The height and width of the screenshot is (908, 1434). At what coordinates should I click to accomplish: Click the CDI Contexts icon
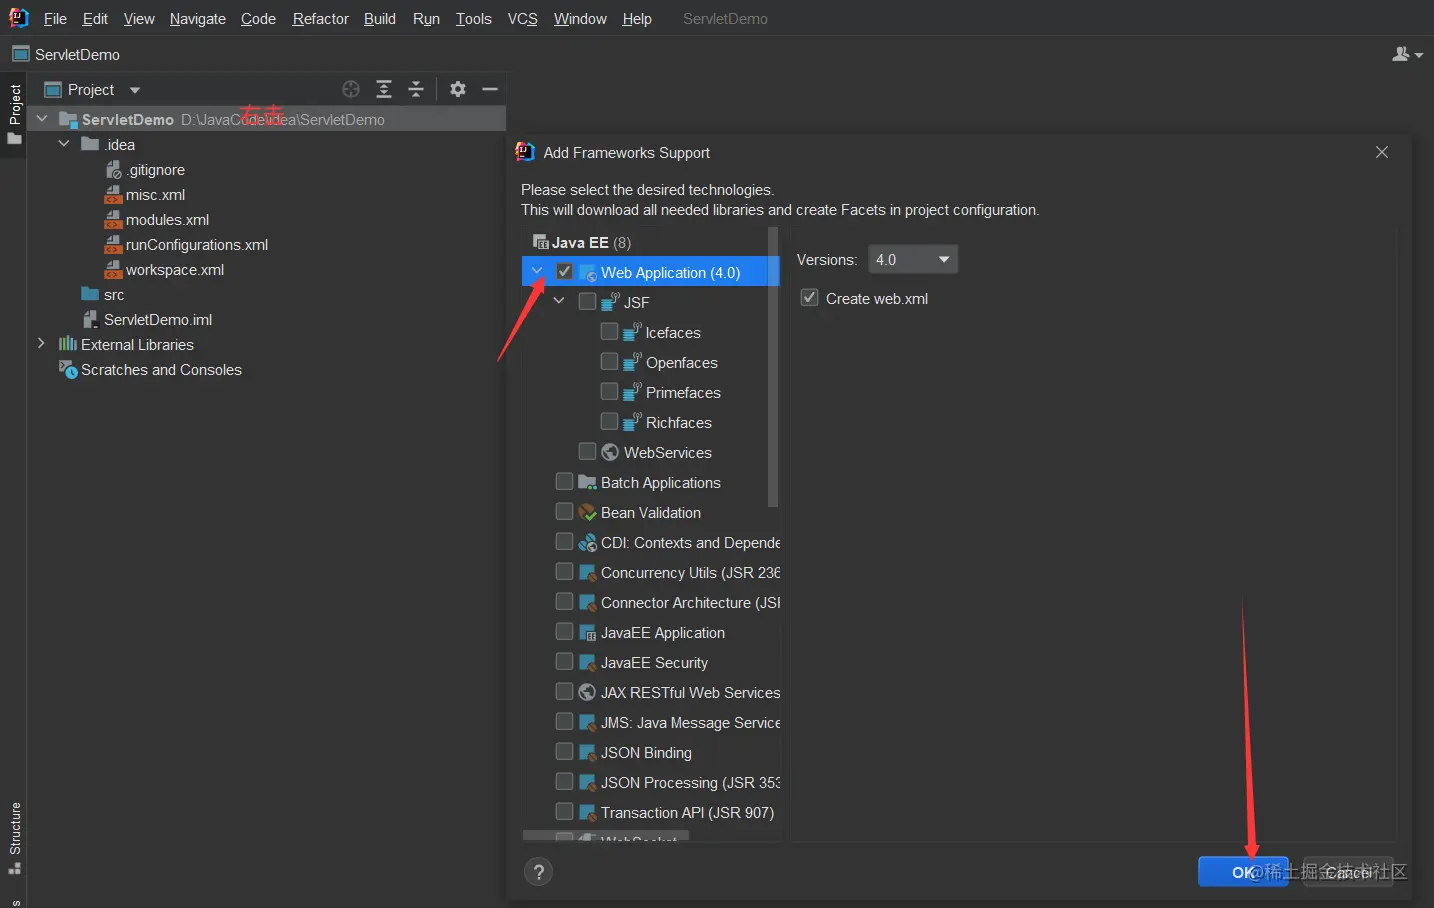tap(588, 542)
